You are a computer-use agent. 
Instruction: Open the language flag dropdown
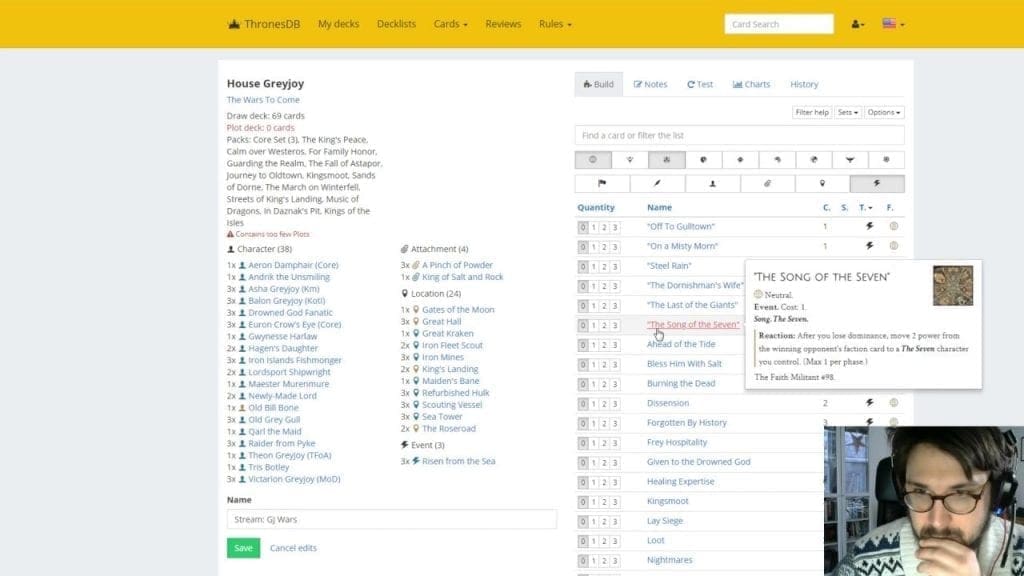[x=893, y=24]
